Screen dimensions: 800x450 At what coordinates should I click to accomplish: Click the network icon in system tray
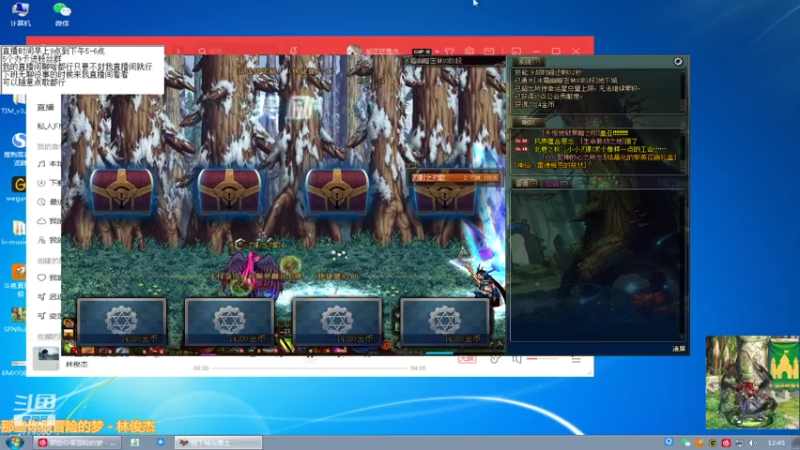tap(739, 443)
